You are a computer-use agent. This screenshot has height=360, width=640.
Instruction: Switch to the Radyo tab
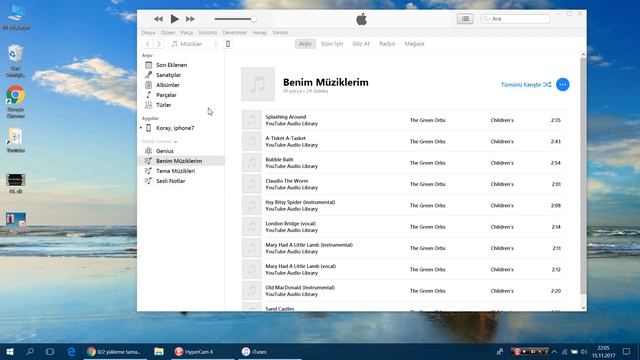click(387, 44)
